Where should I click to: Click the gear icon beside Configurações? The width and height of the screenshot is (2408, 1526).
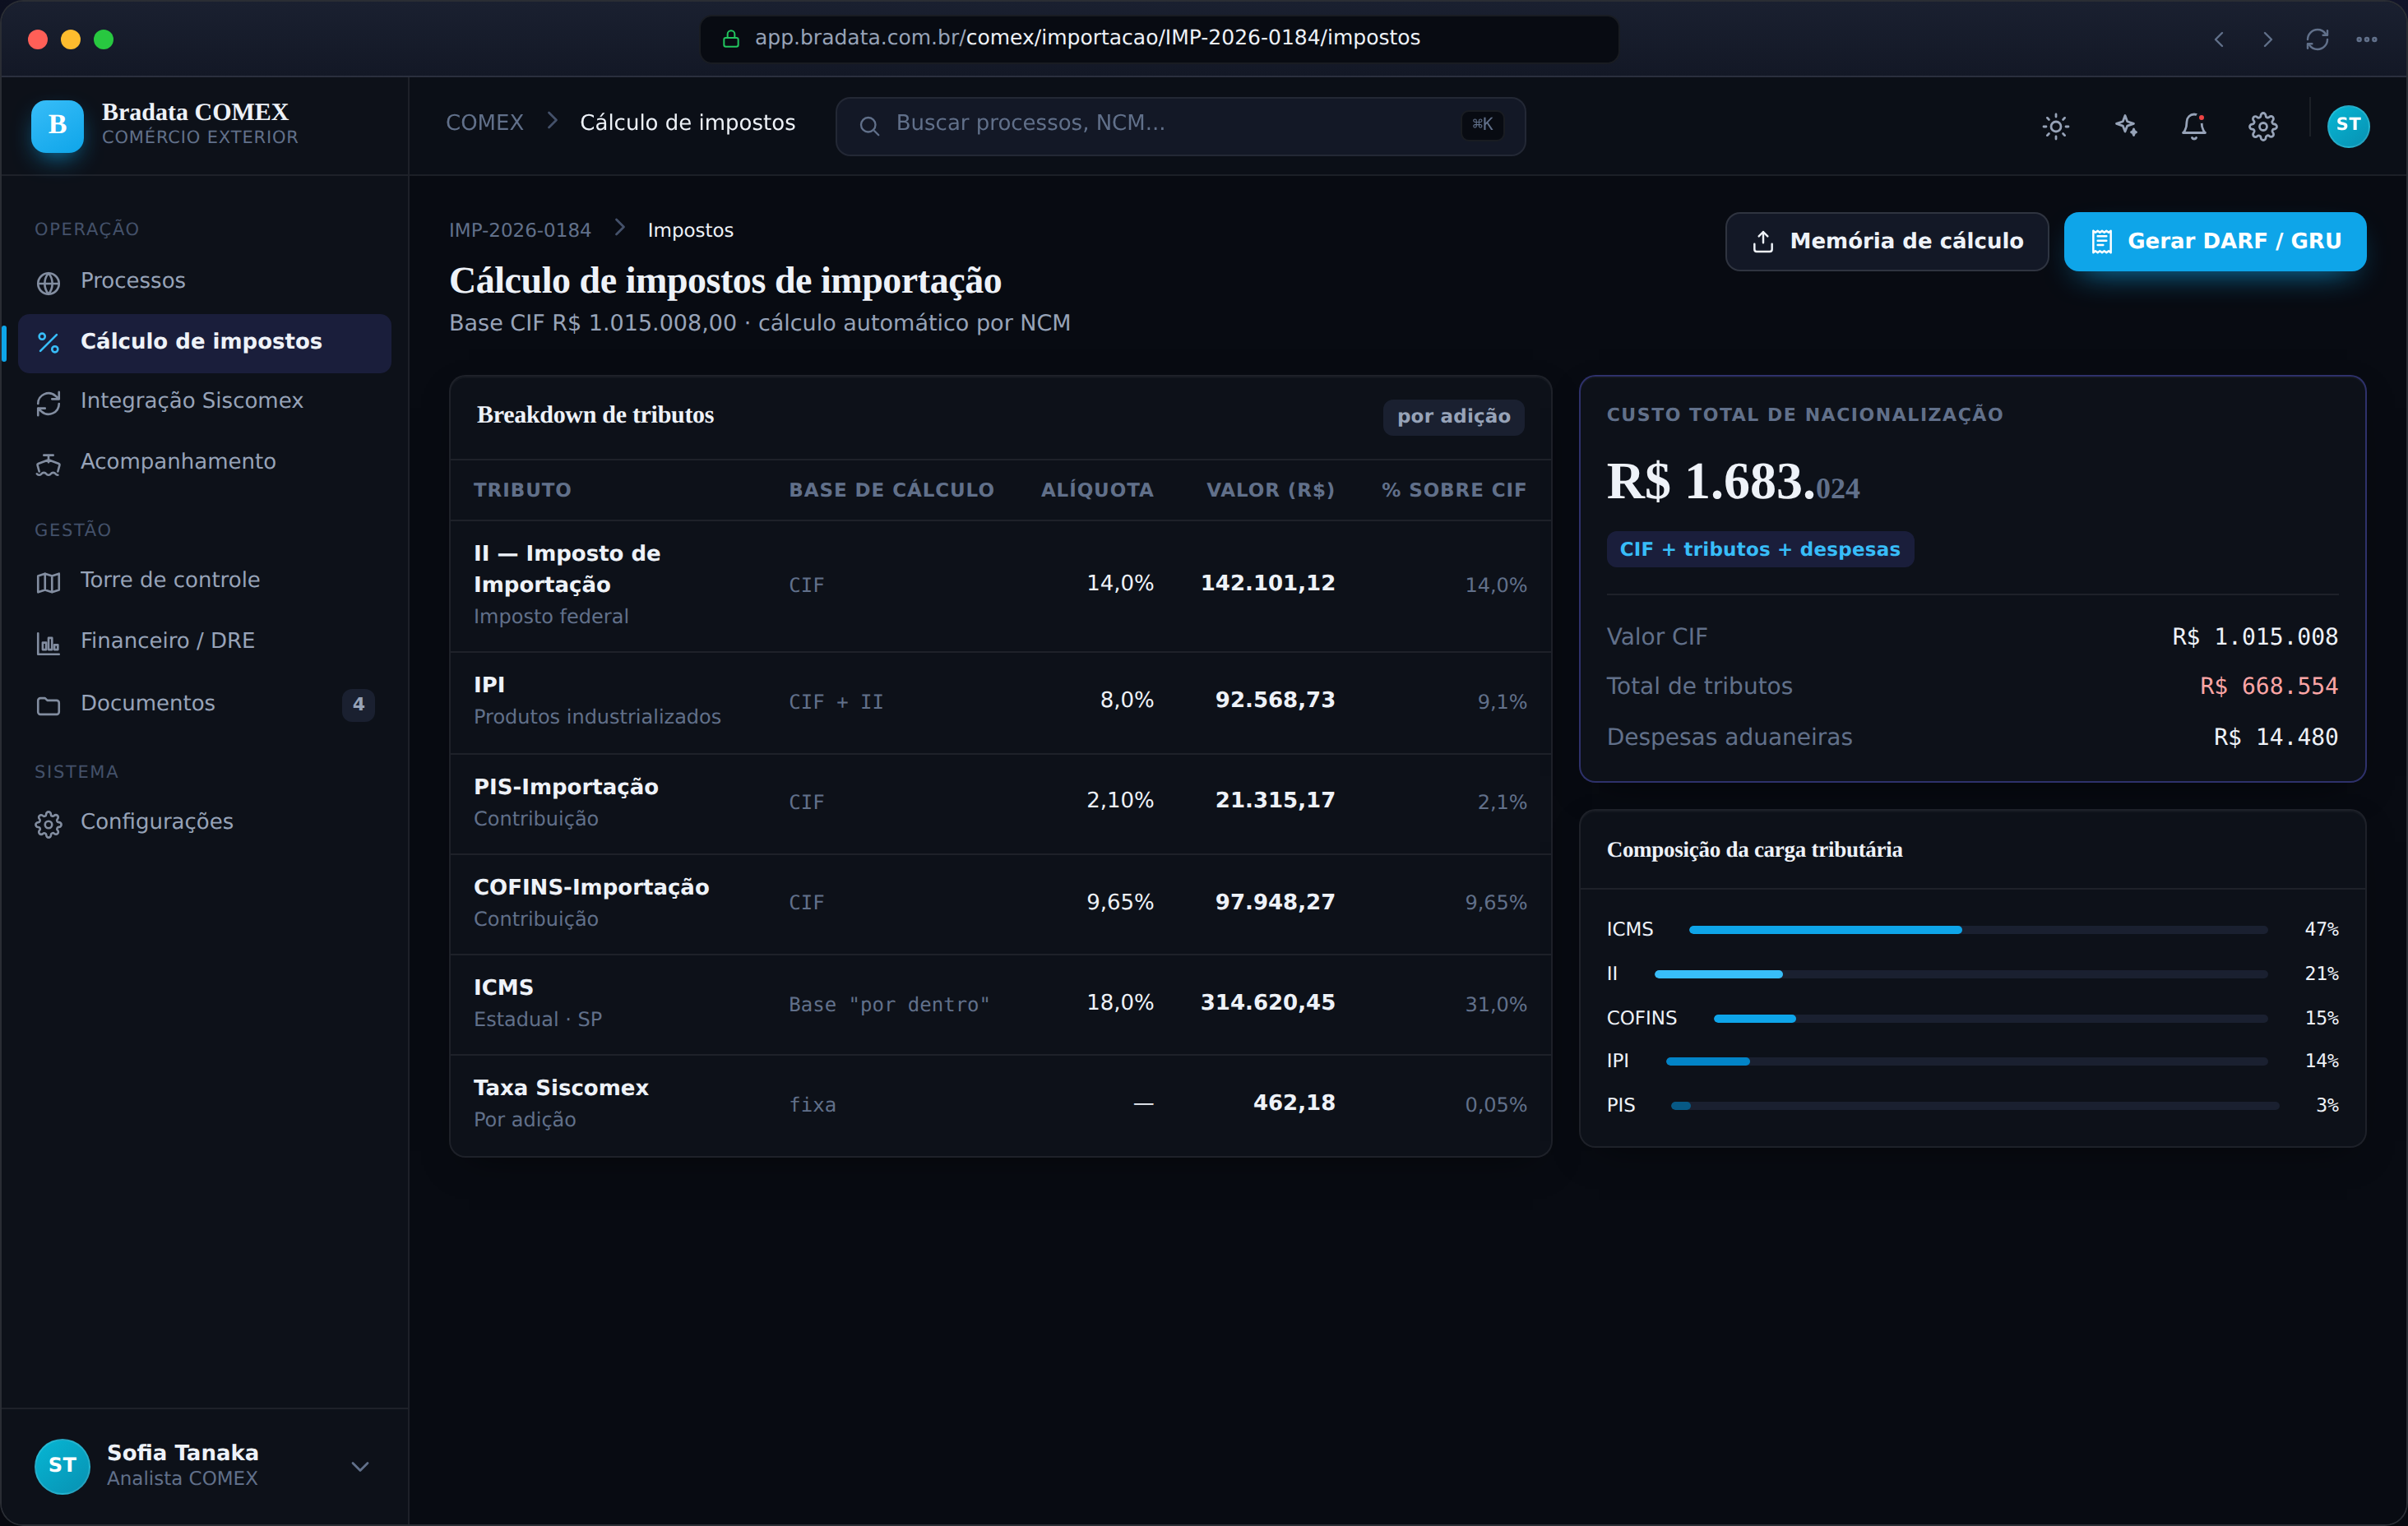tap(48, 824)
